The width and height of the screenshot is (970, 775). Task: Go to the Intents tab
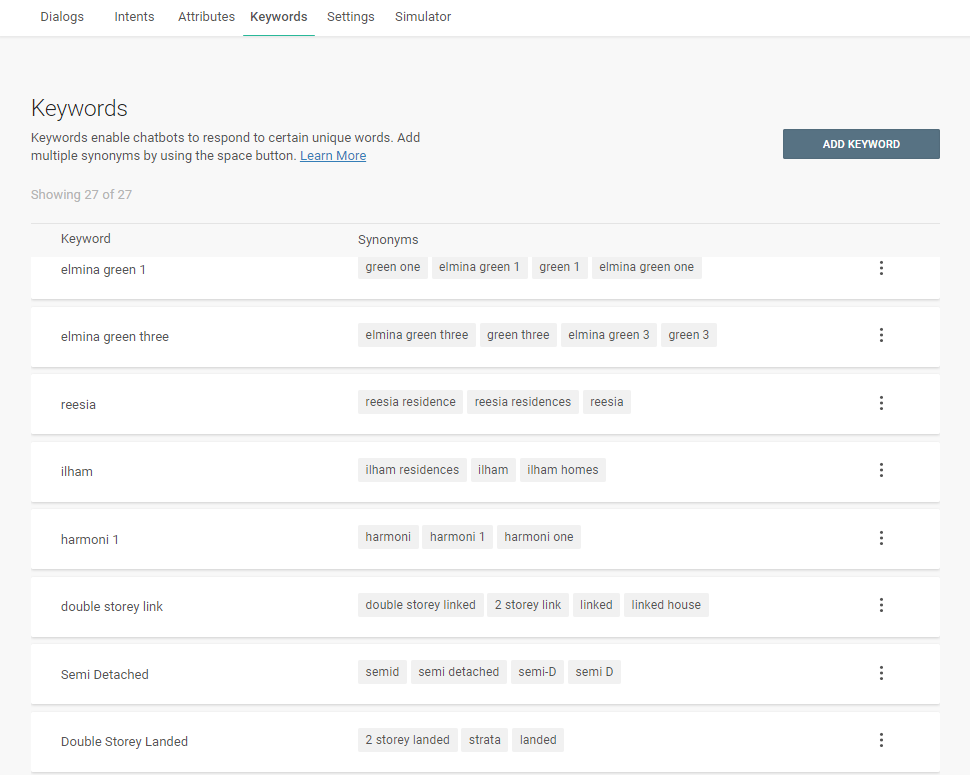134,17
